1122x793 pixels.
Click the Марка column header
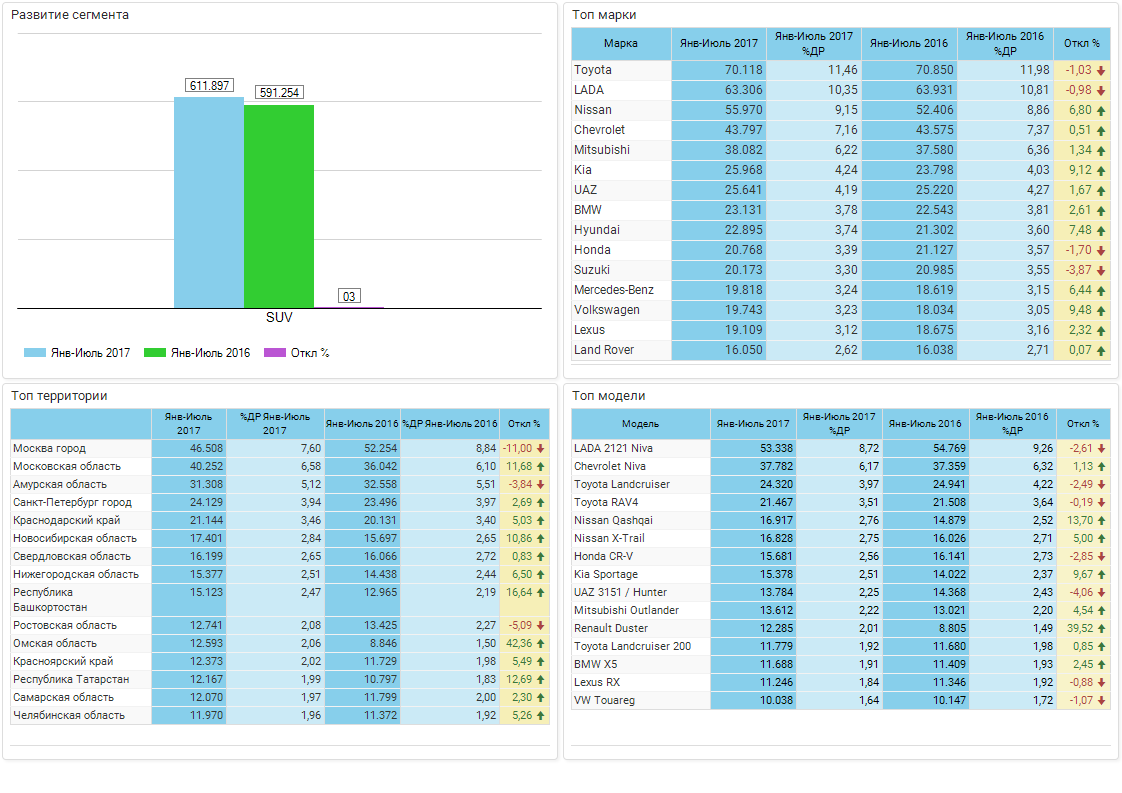pyautogui.click(x=621, y=44)
